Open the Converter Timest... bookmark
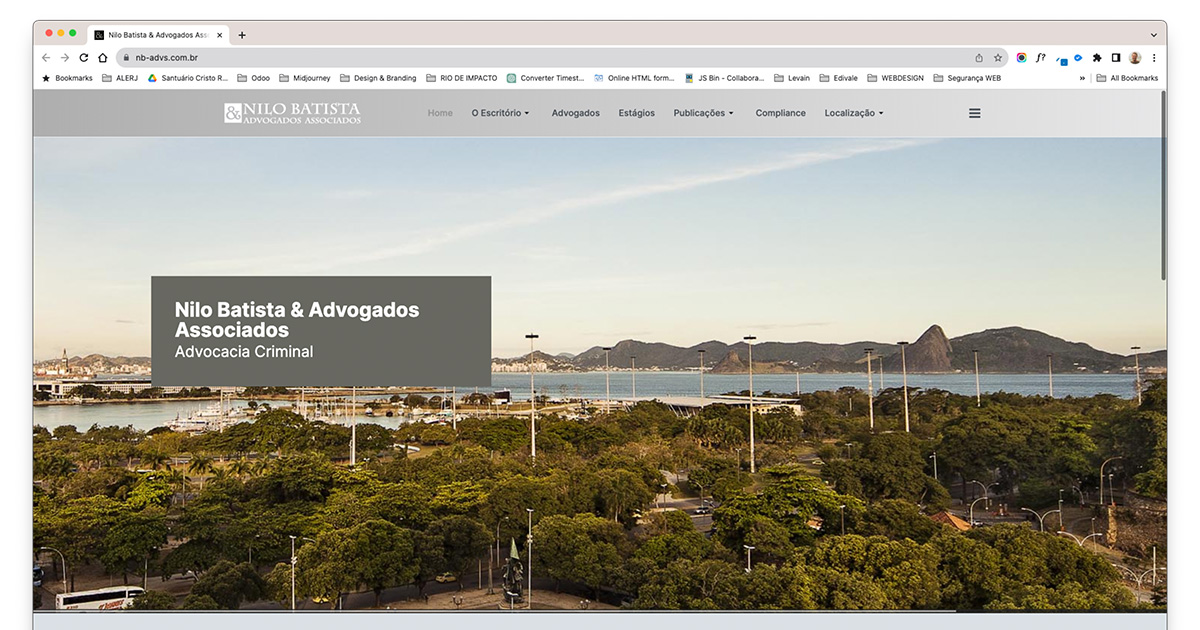The height and width of the screenshot is (630, 1200). pyautogui.click(x=545, y=78)
